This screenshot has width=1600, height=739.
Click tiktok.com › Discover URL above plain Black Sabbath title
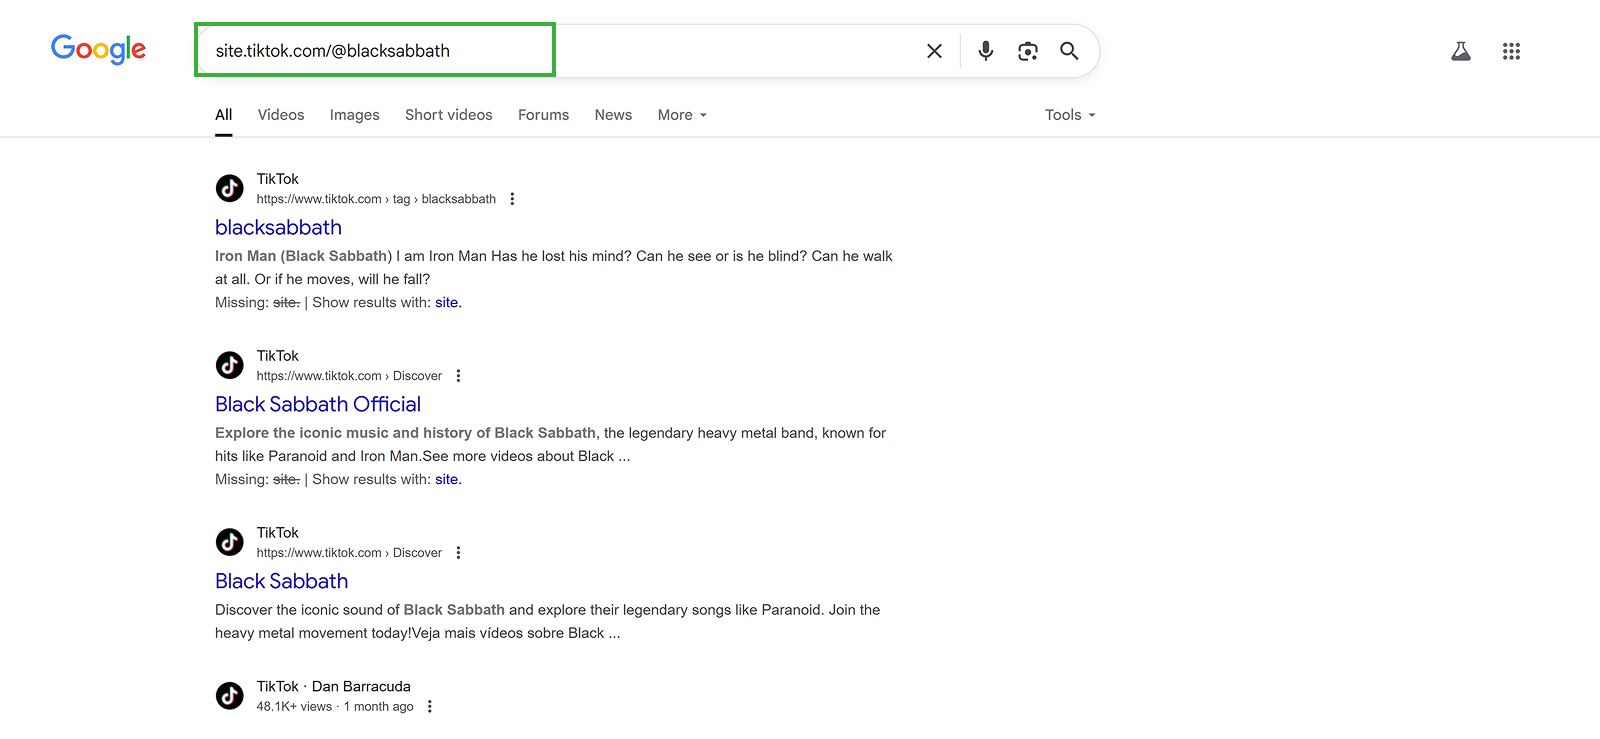[349, 553]
